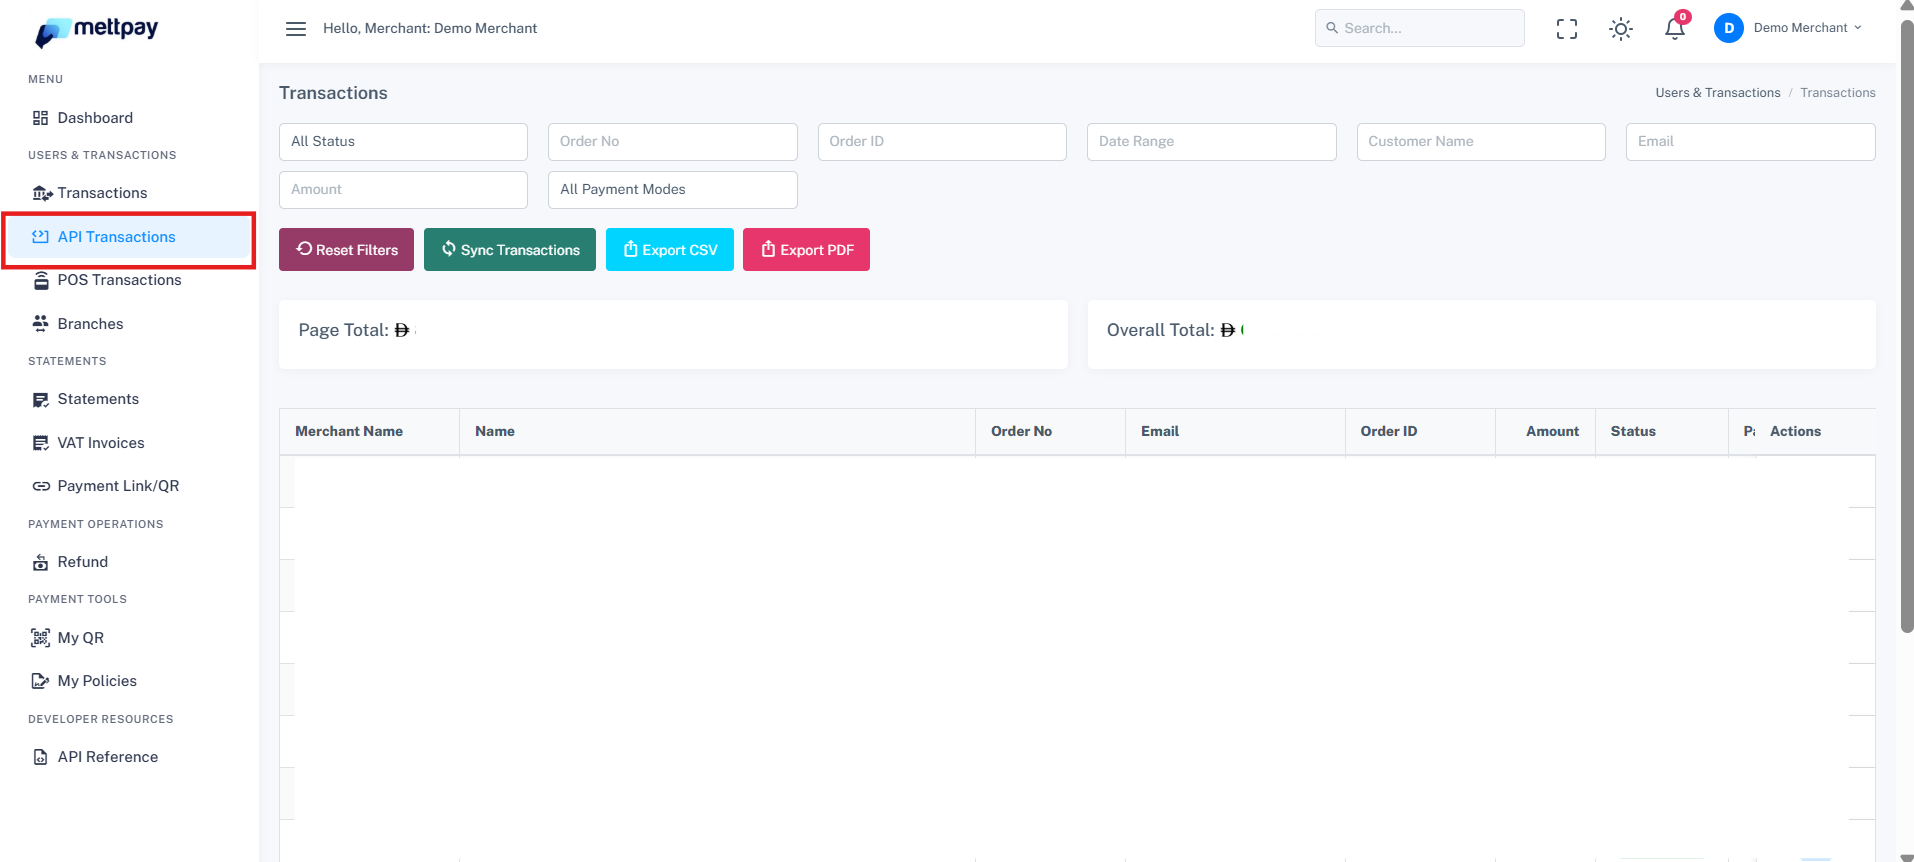Click the Customer Name filter field
This screenshot has height=862, width=1914.
pos(1481,142)
